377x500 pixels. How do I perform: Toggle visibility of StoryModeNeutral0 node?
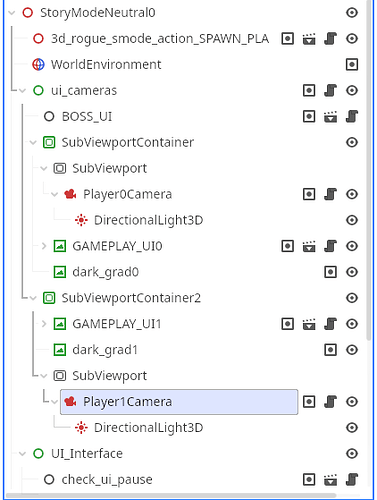pos(352,13)
